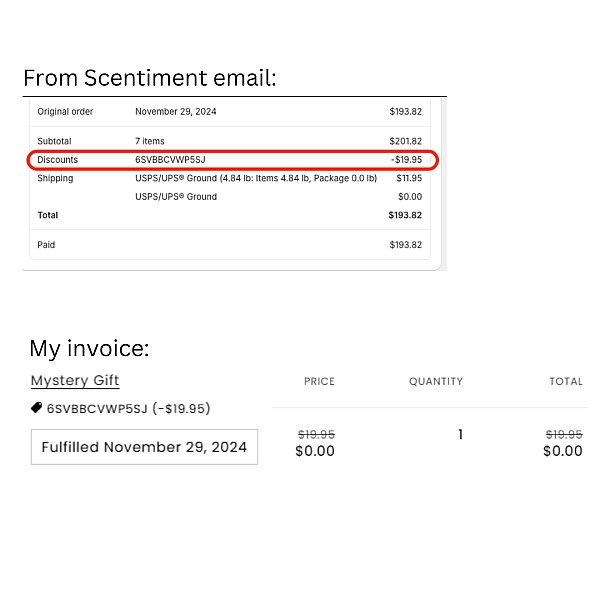
Task: Click the My invoice heading
Action: point(89,349)
